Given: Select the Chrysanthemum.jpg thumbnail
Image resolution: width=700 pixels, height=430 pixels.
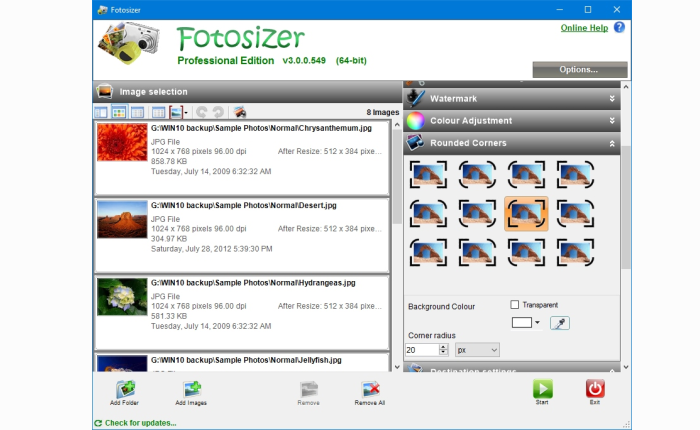Looking at the screenshot, I should (x=122, y=142).
